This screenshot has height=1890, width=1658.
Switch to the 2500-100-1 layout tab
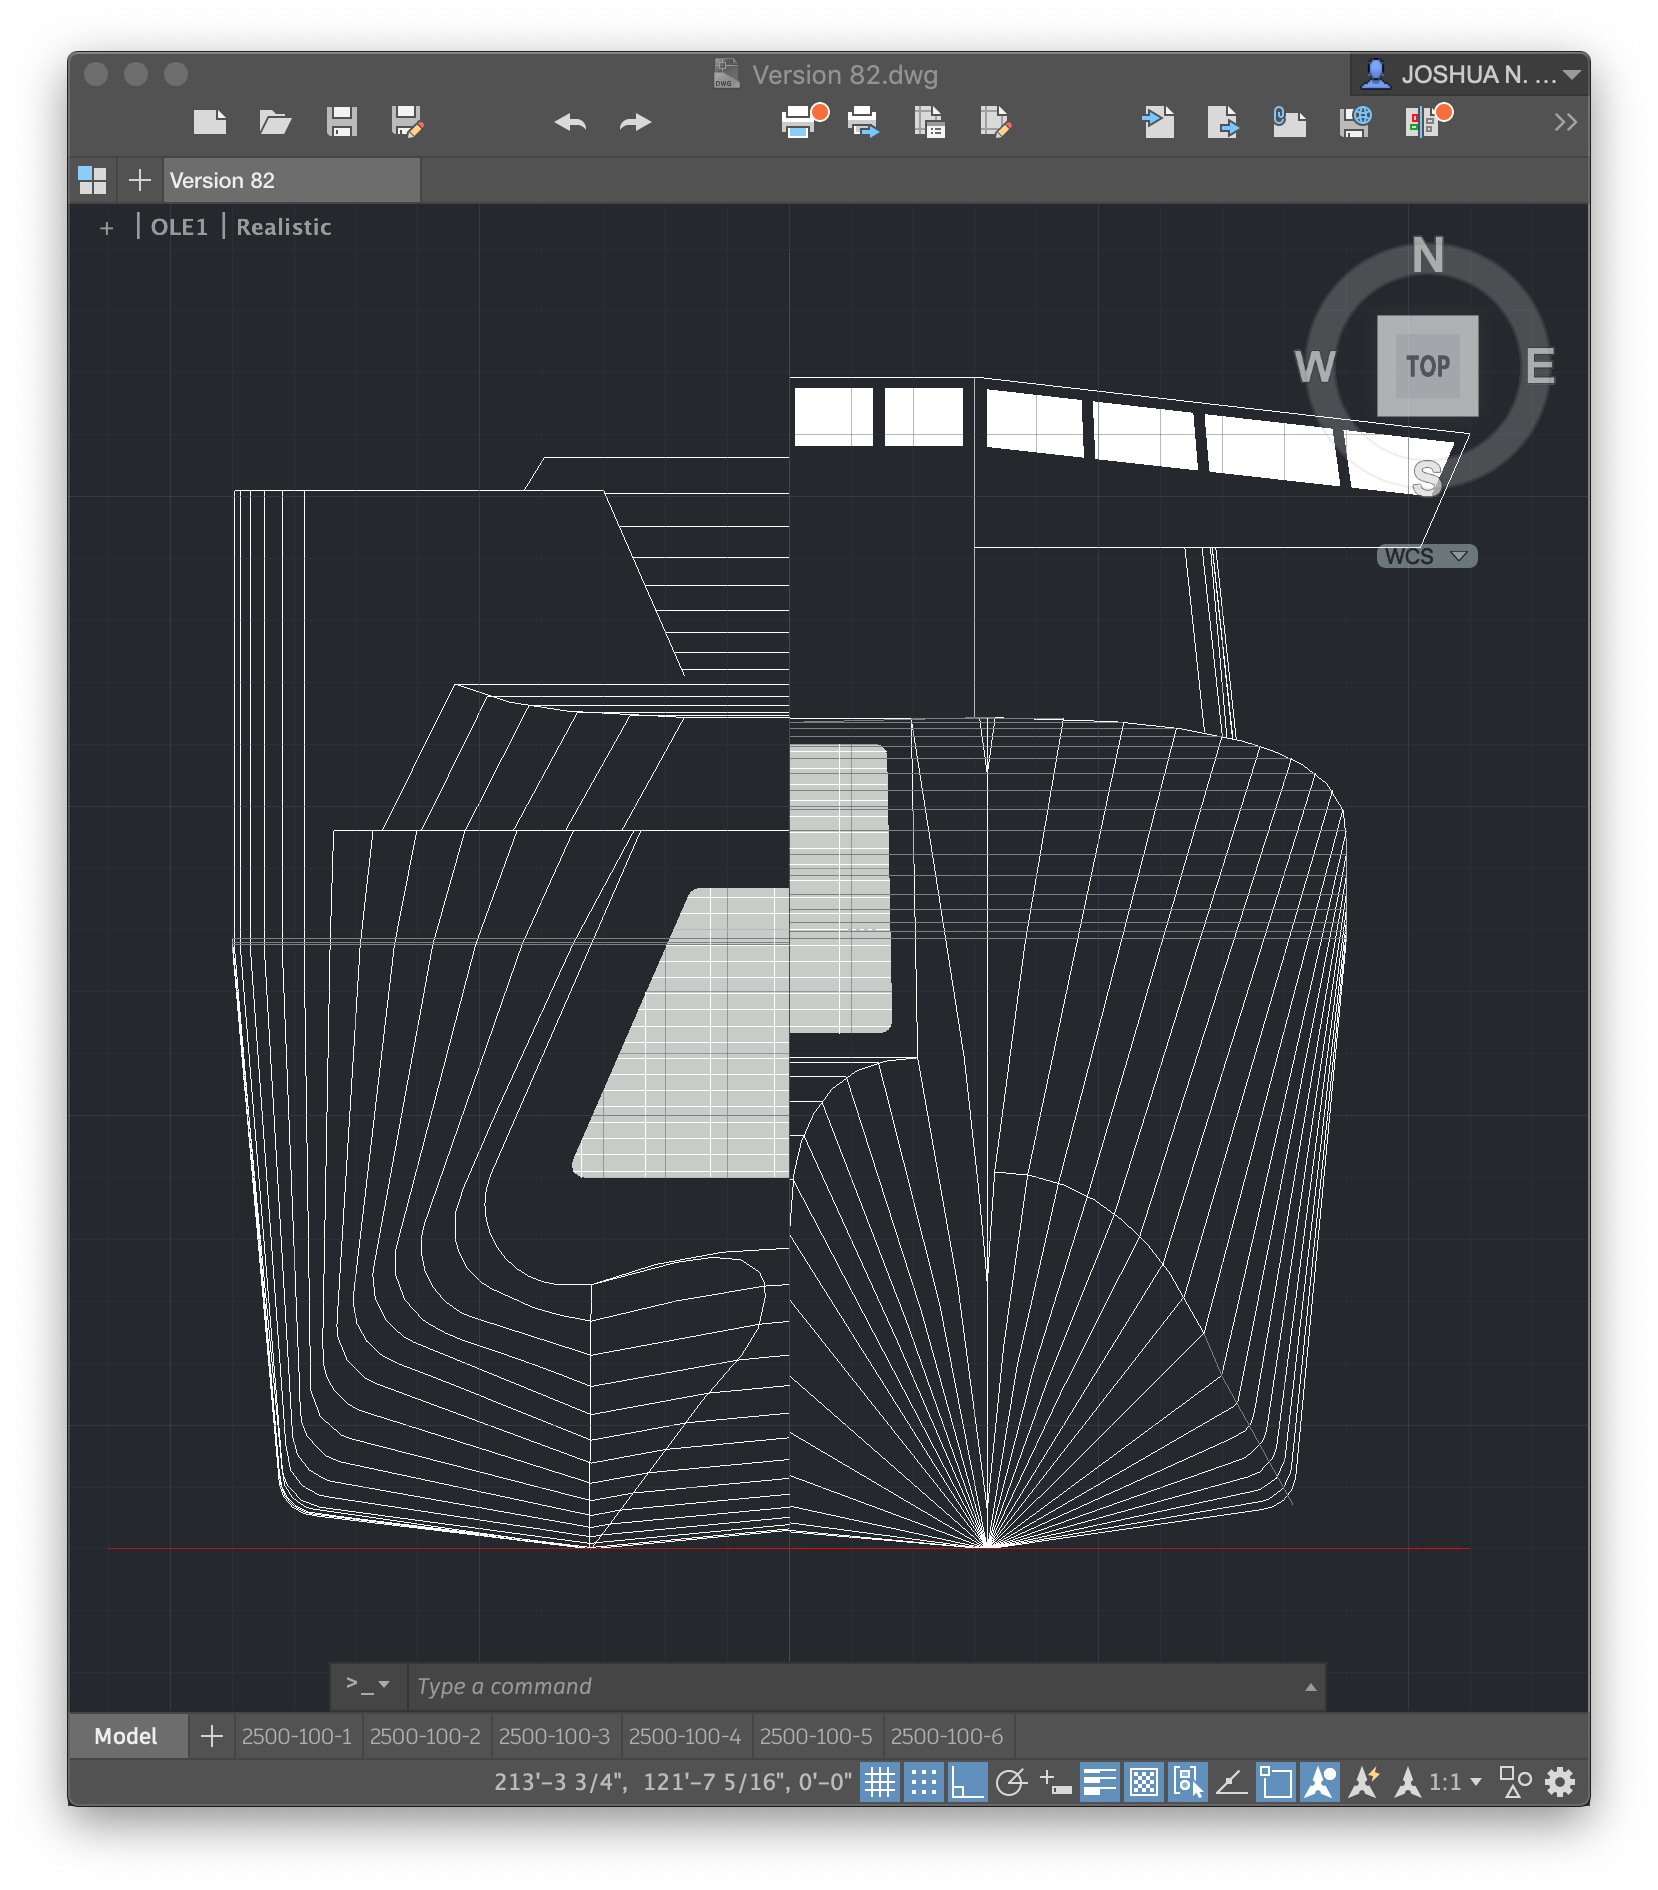click(297, 1736)
